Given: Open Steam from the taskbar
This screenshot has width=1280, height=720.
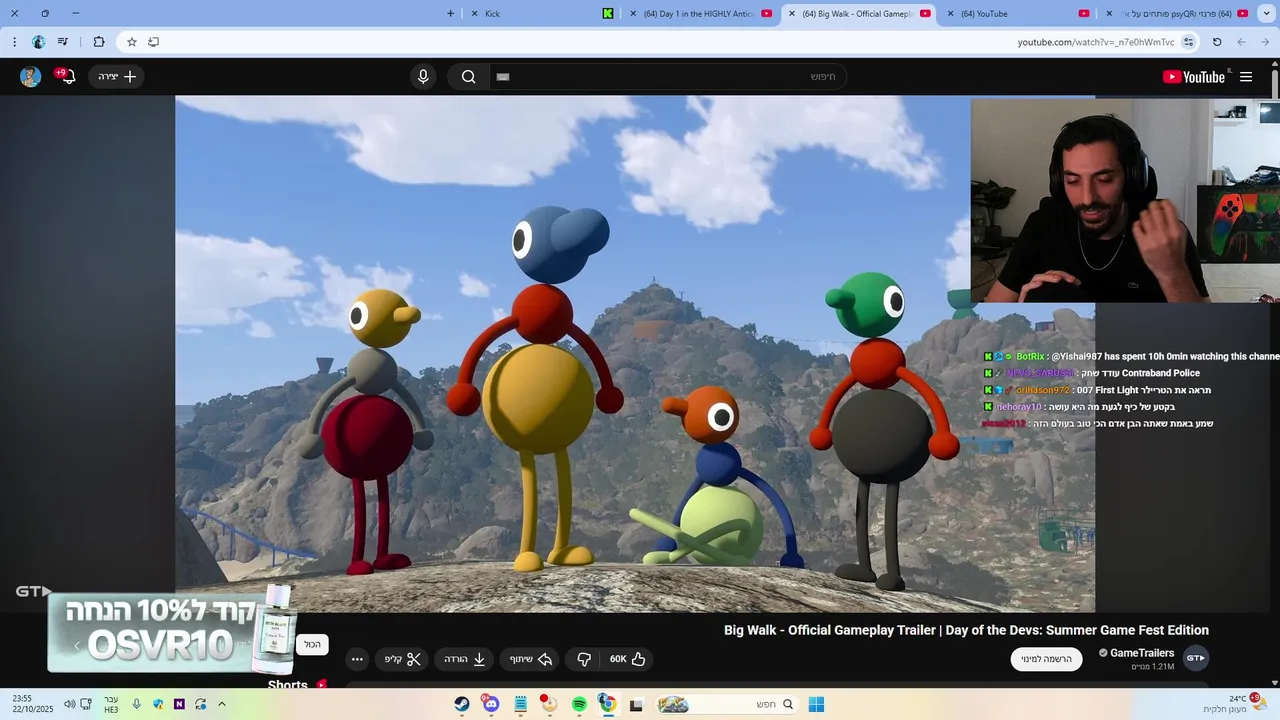Looking at the screenshot, I should coord(462,705).
